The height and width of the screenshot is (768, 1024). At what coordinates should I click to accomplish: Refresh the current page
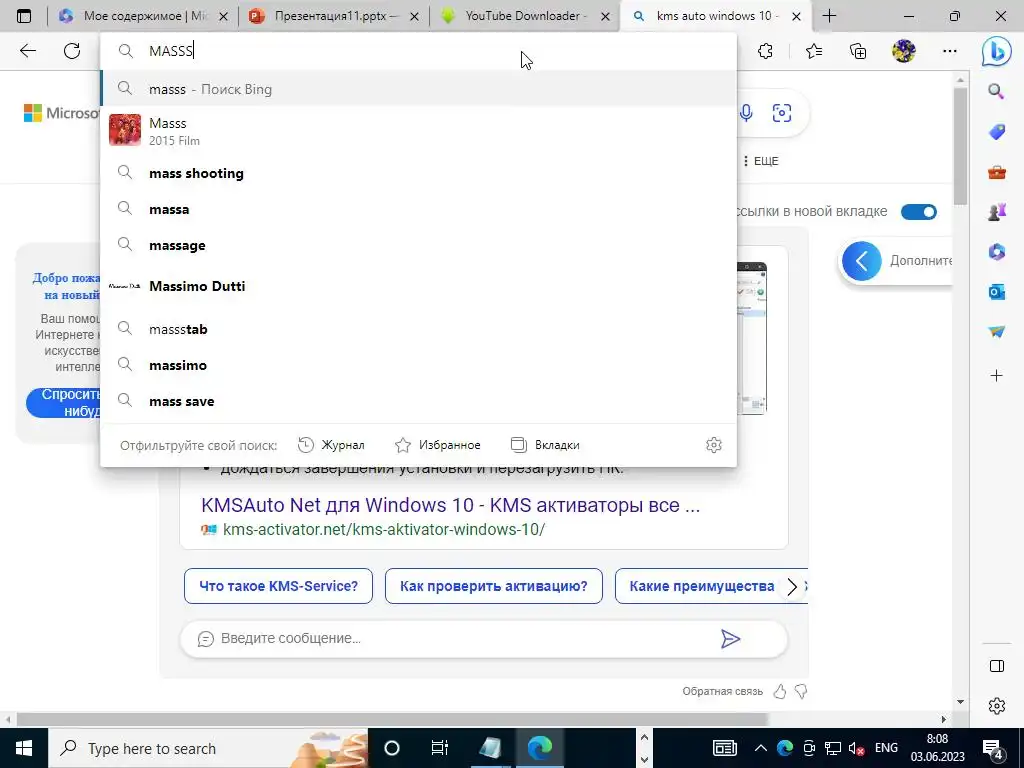point(72,51)
